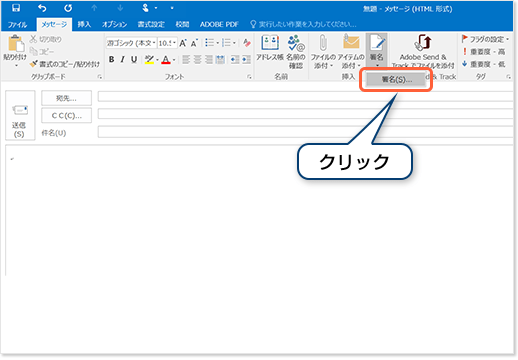Decrease font size with the small A

(194, 43)
